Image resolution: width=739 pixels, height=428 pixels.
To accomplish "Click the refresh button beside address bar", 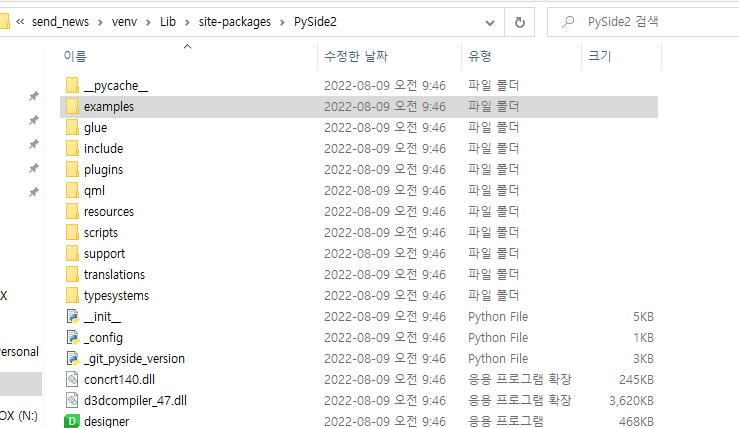I will (x=519, y=22).
